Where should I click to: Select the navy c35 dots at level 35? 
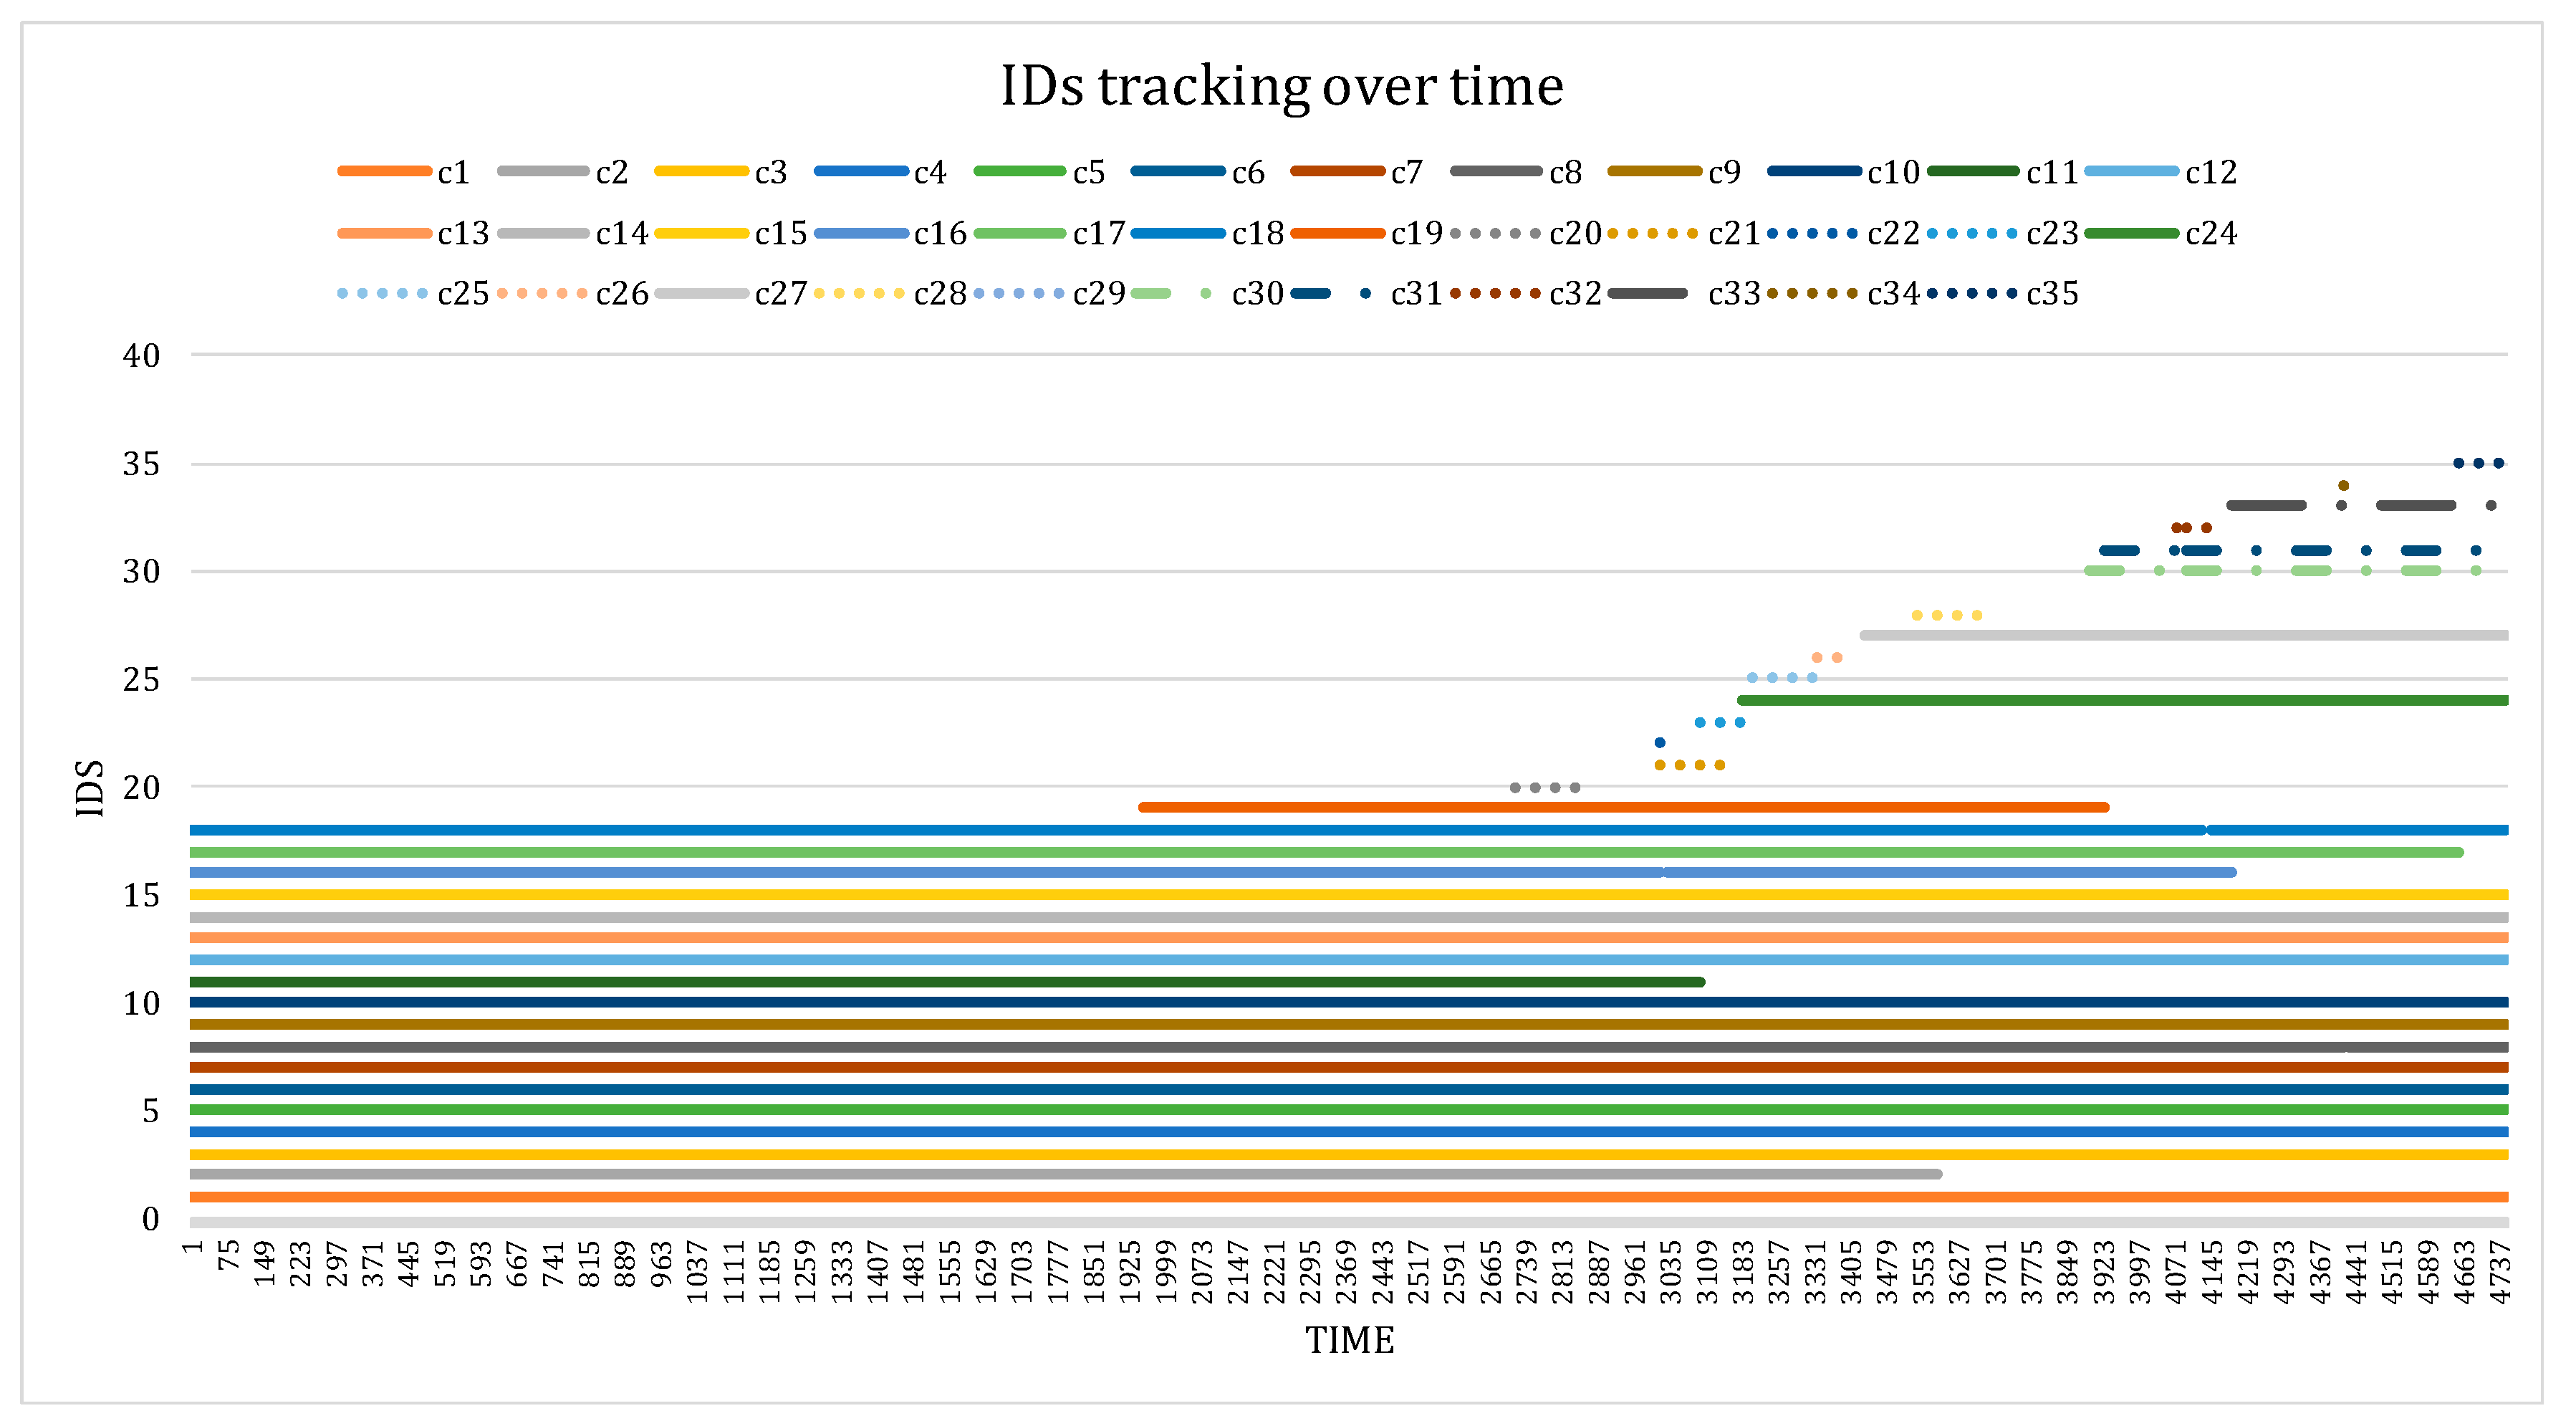click(2478, 463)
